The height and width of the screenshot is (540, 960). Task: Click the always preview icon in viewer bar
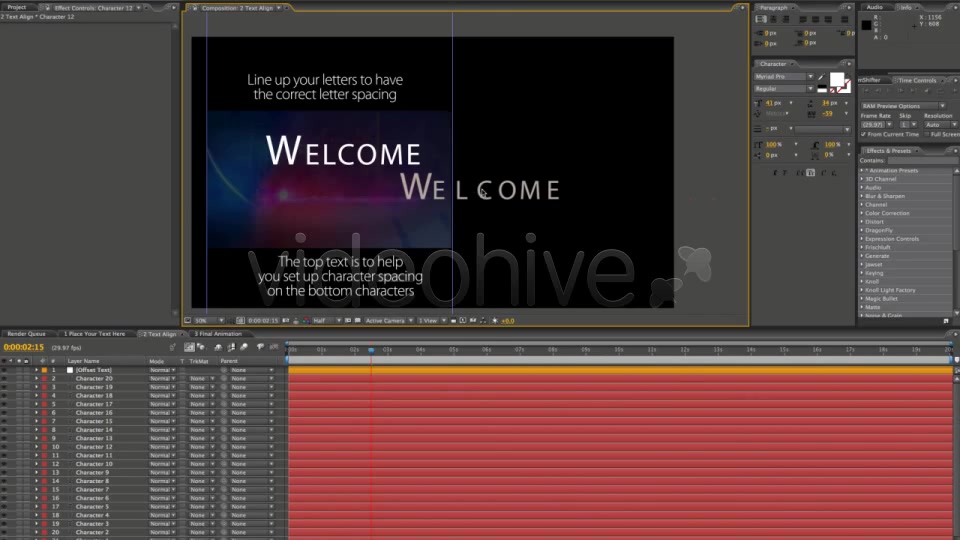pos(187,321)
